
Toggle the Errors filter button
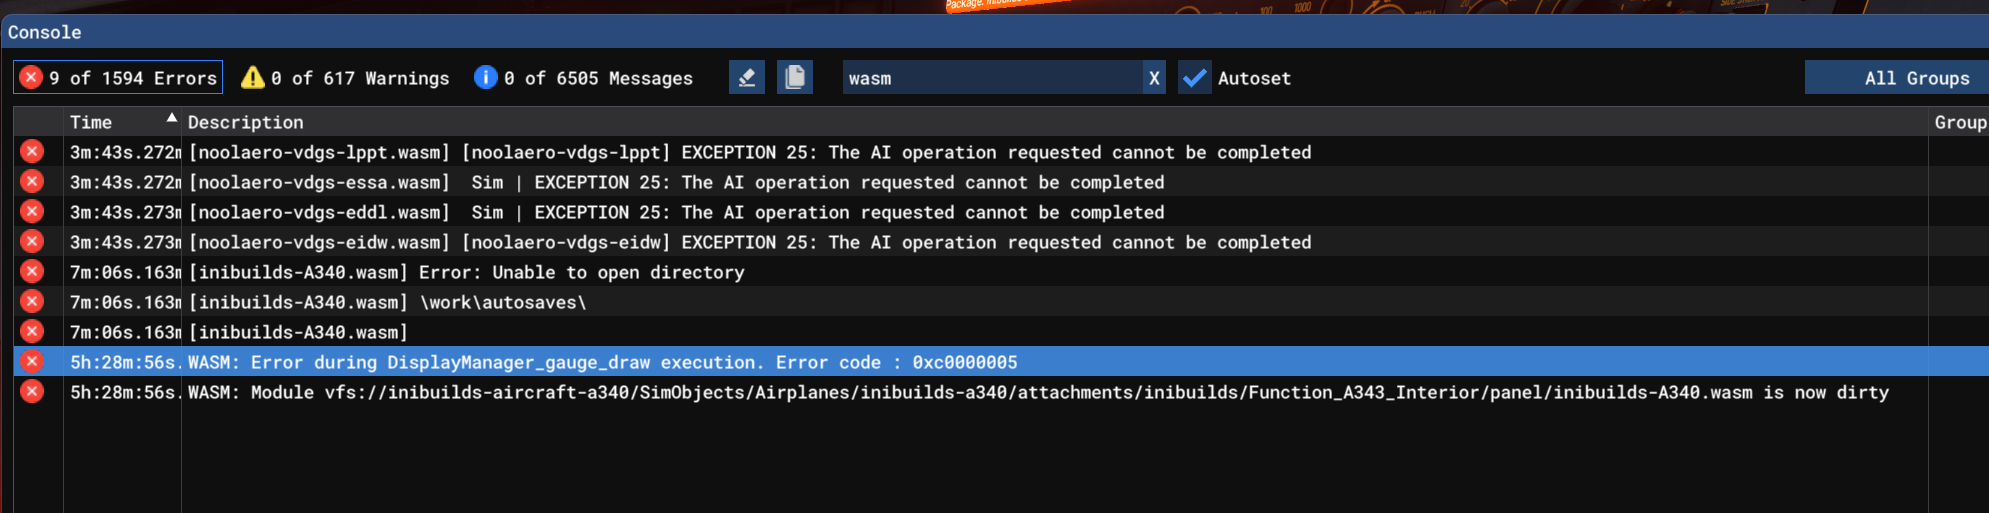[118, 78]
